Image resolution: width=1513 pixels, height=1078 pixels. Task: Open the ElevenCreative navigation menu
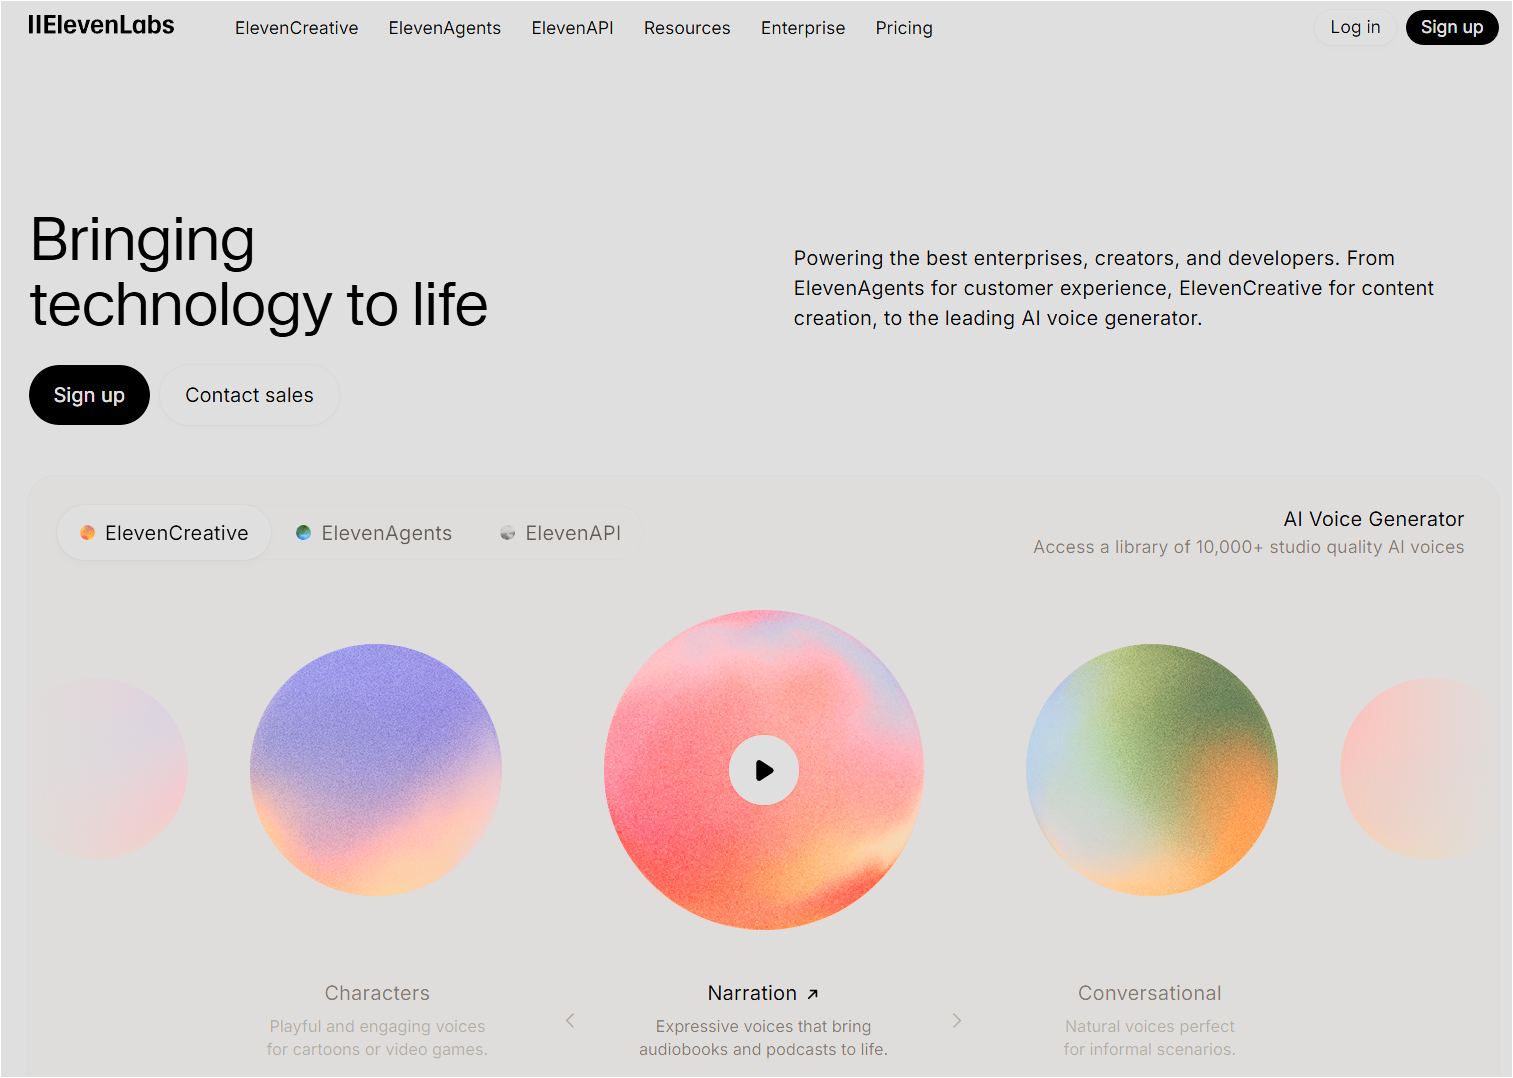296,28
